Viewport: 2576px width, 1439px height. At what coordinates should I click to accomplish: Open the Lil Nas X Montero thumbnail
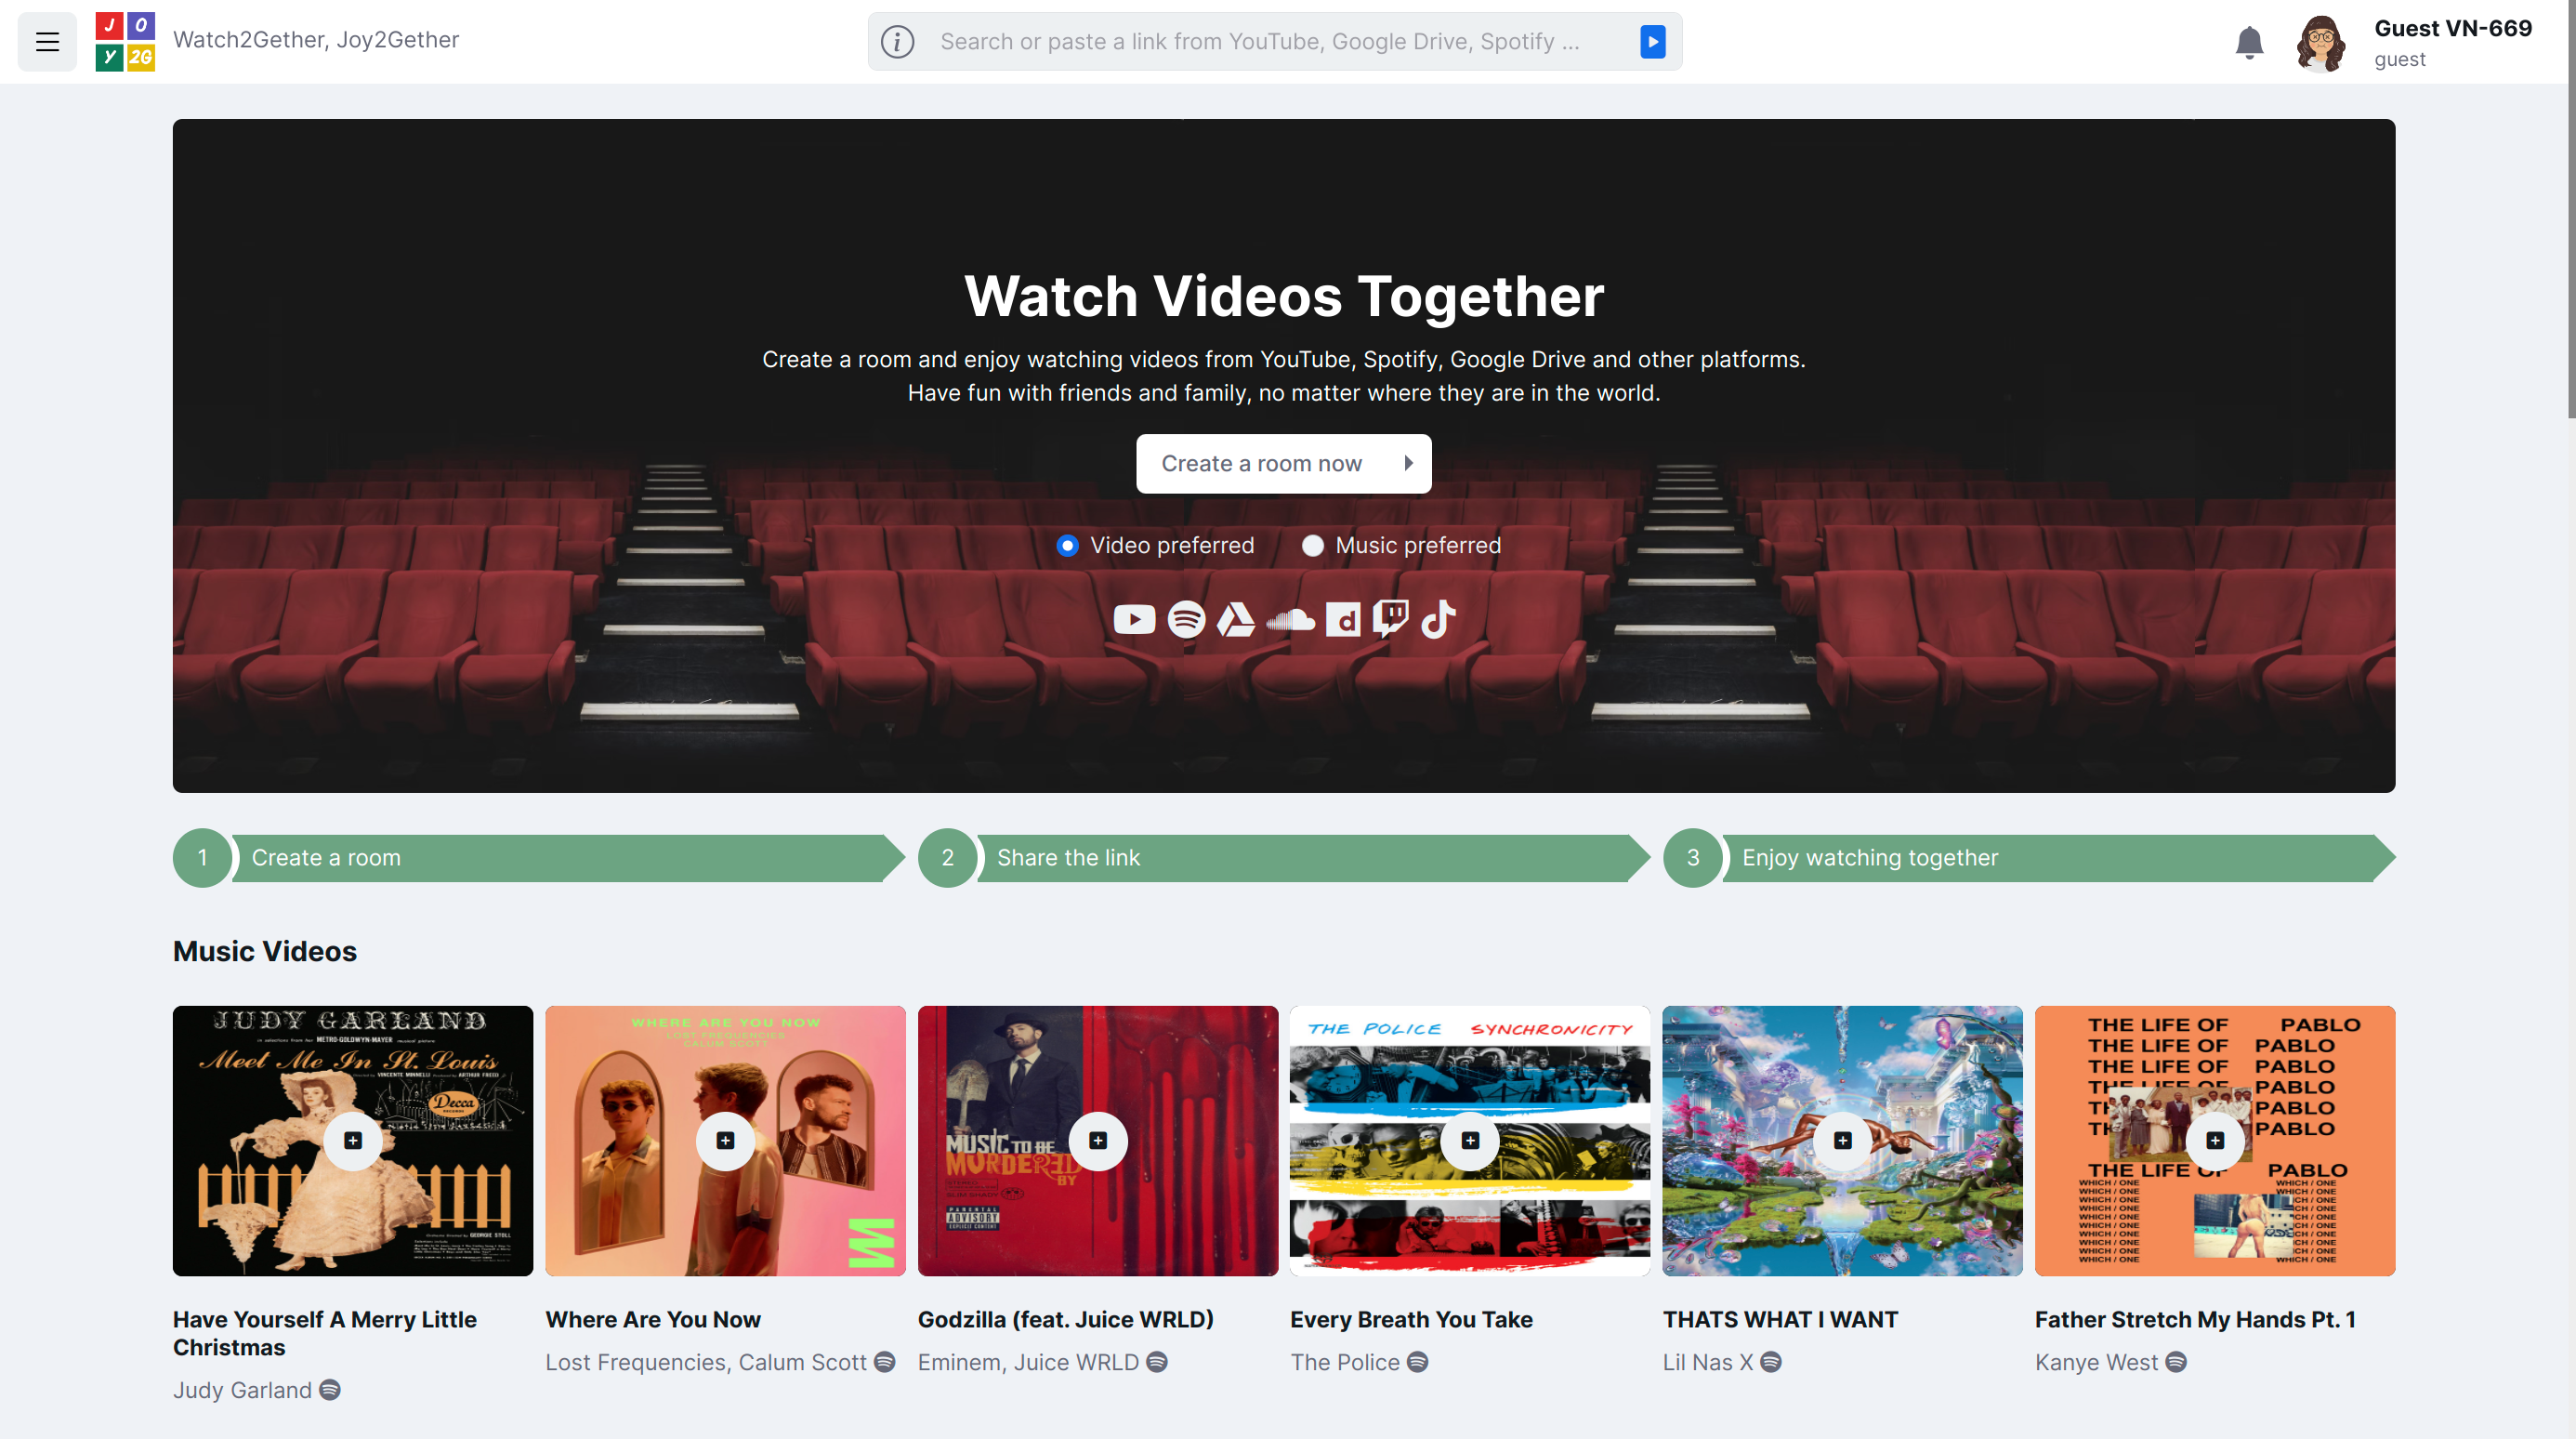click(x=1842, y=1141)
